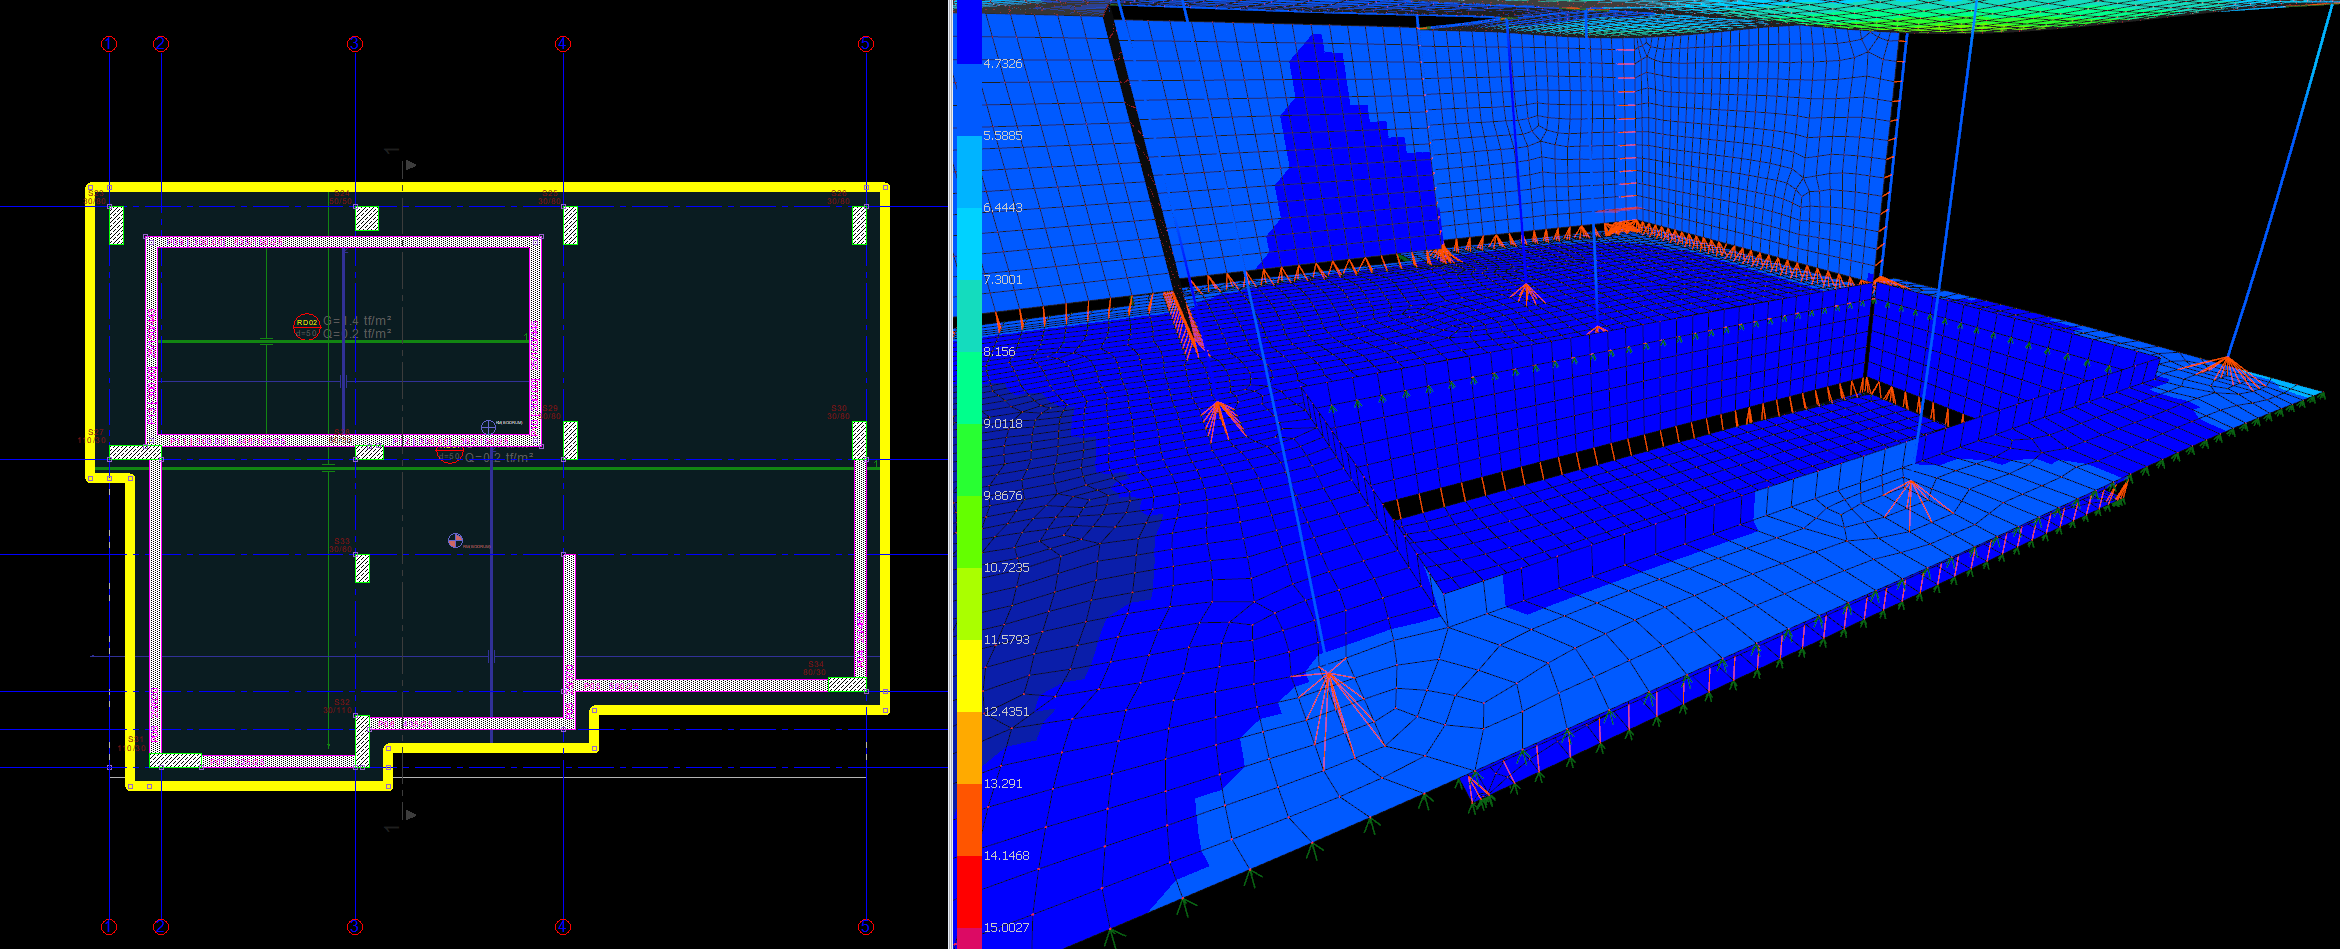Image resolution: width=2340 pixels, height=949 pixels.
Task: Click legend value 13.291
Action: [1003, 783]
